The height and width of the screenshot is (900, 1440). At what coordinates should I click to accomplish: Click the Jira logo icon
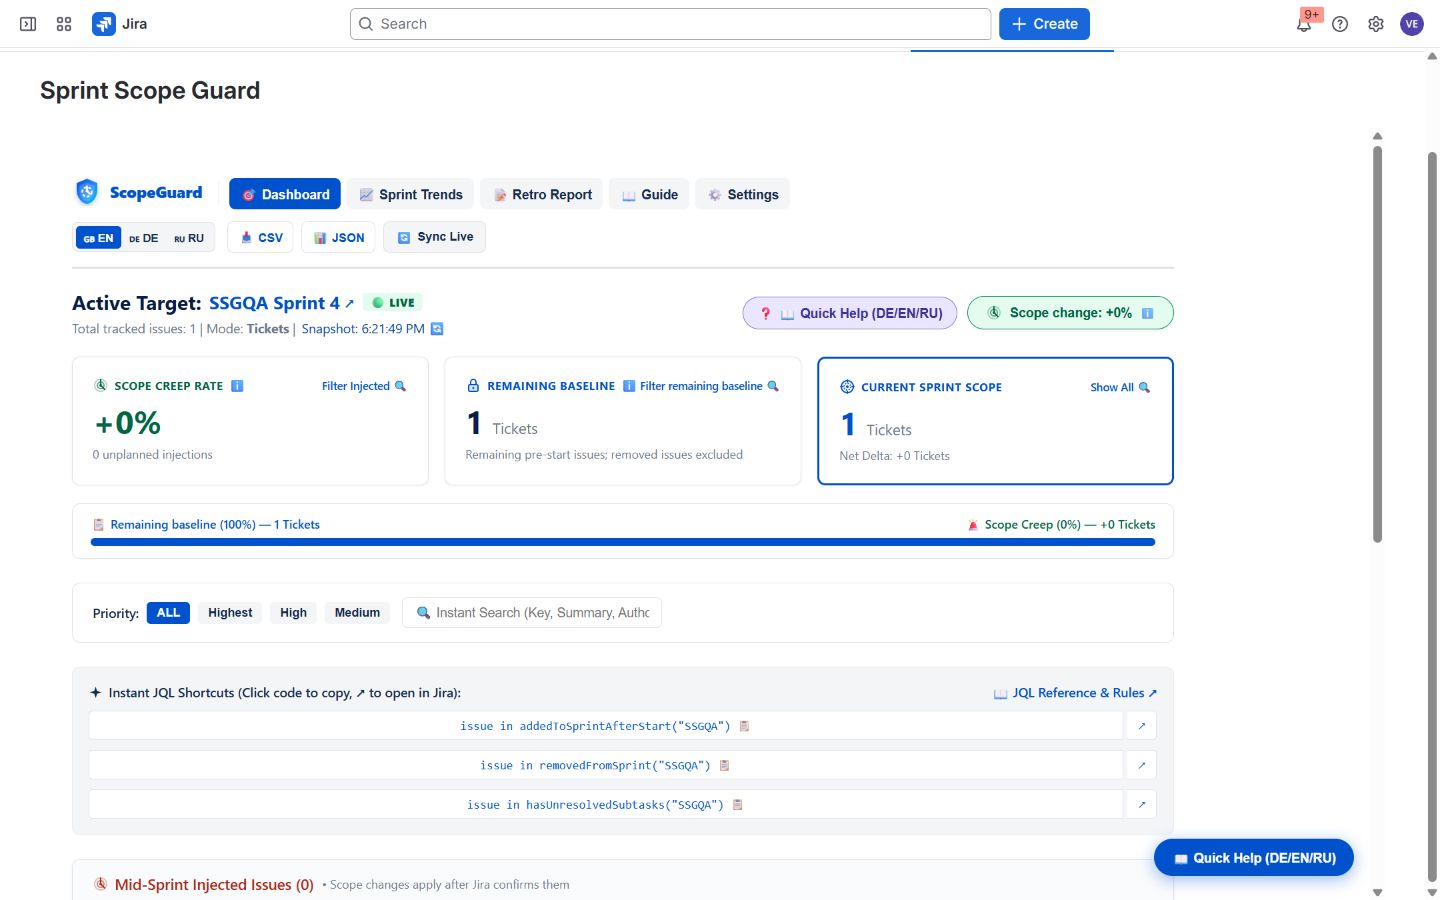click(x=104, y=24)
